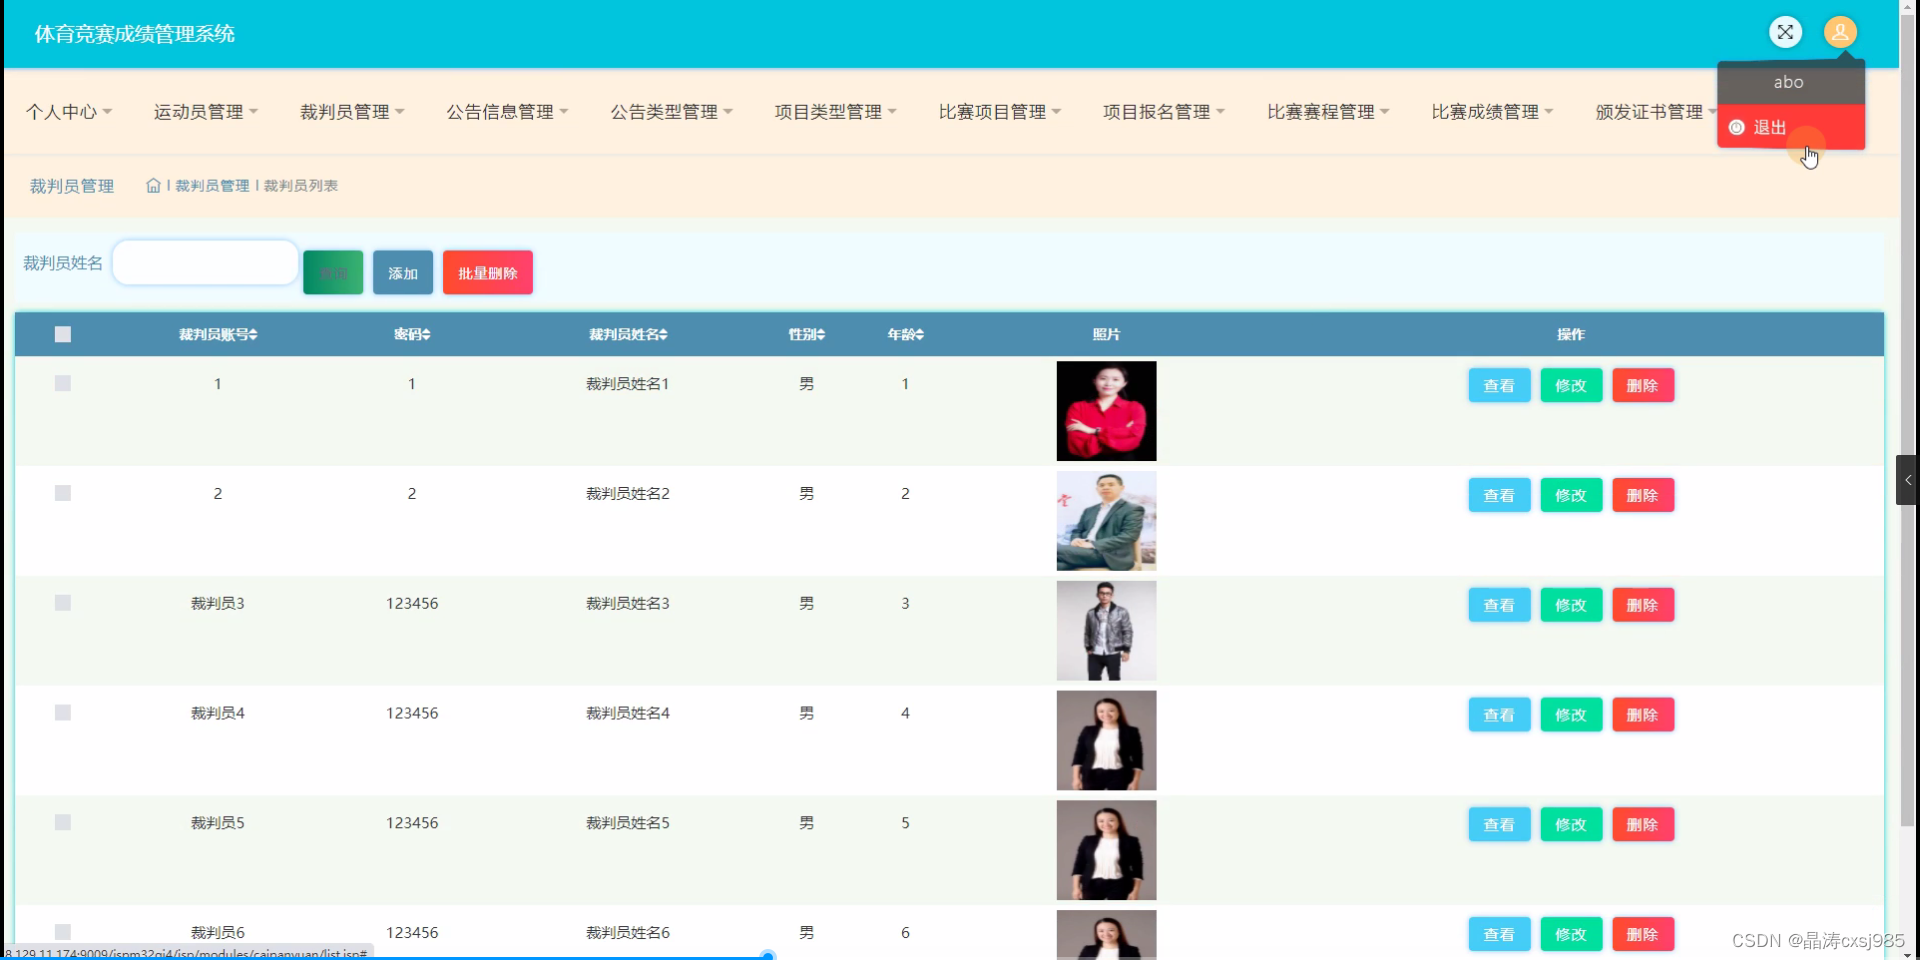
Task: Click 查看 for 裁判员姓名2
Action: click(1499, 495)
